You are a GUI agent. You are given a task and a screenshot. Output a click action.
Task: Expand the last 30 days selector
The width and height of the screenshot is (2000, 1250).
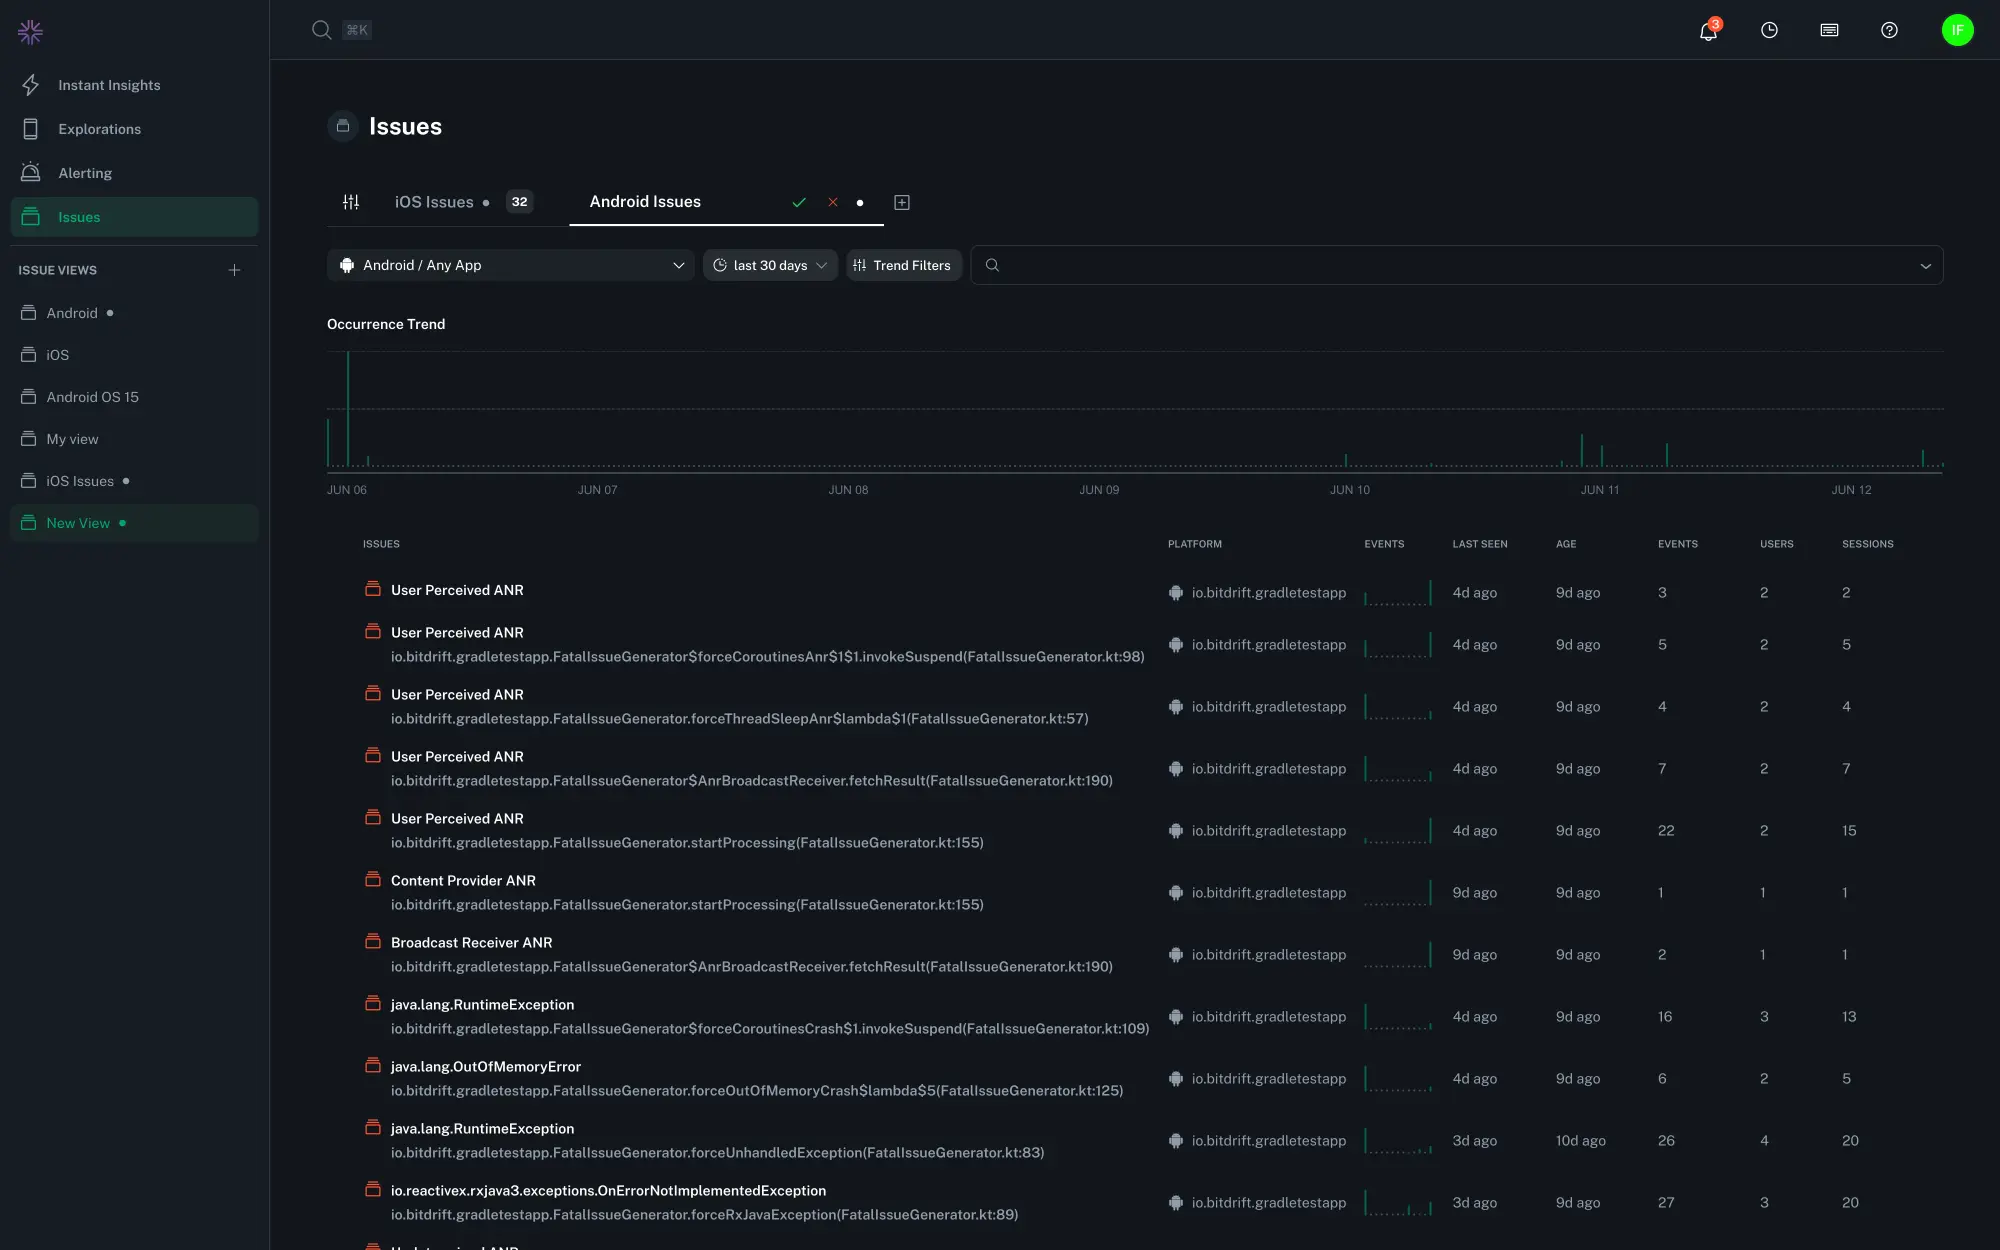tap(770, 265)
